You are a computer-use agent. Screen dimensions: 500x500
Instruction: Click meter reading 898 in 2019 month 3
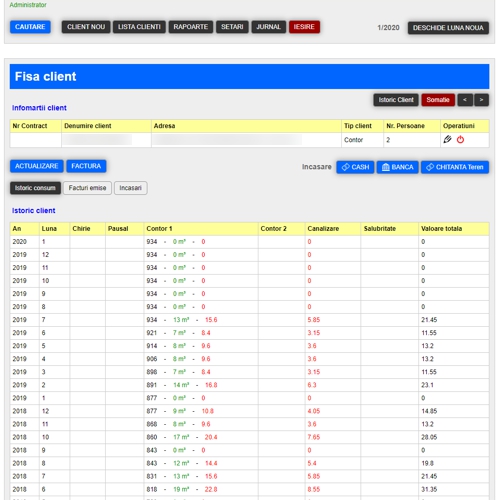pos(152,372)
